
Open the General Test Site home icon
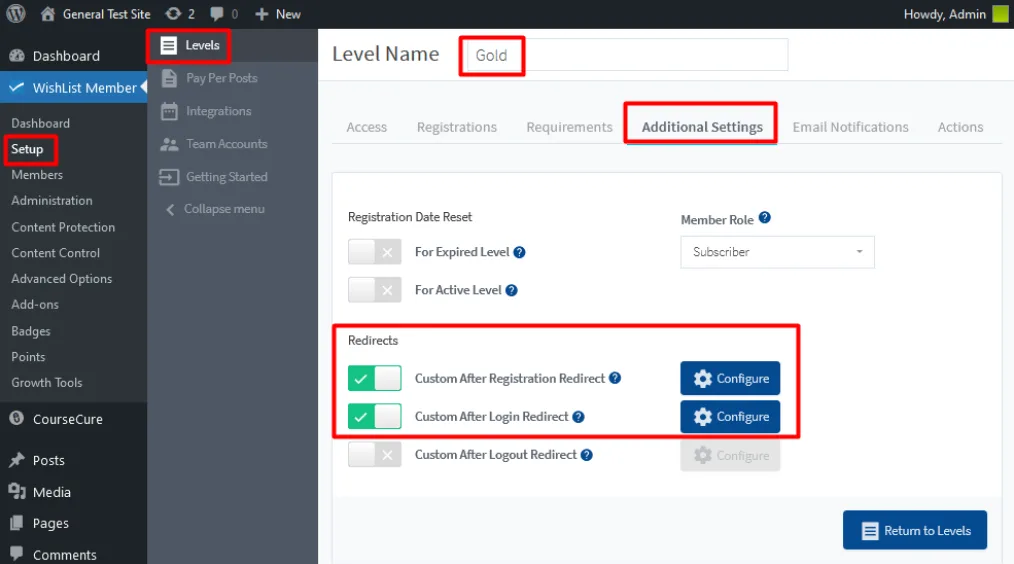click(48, 14)
